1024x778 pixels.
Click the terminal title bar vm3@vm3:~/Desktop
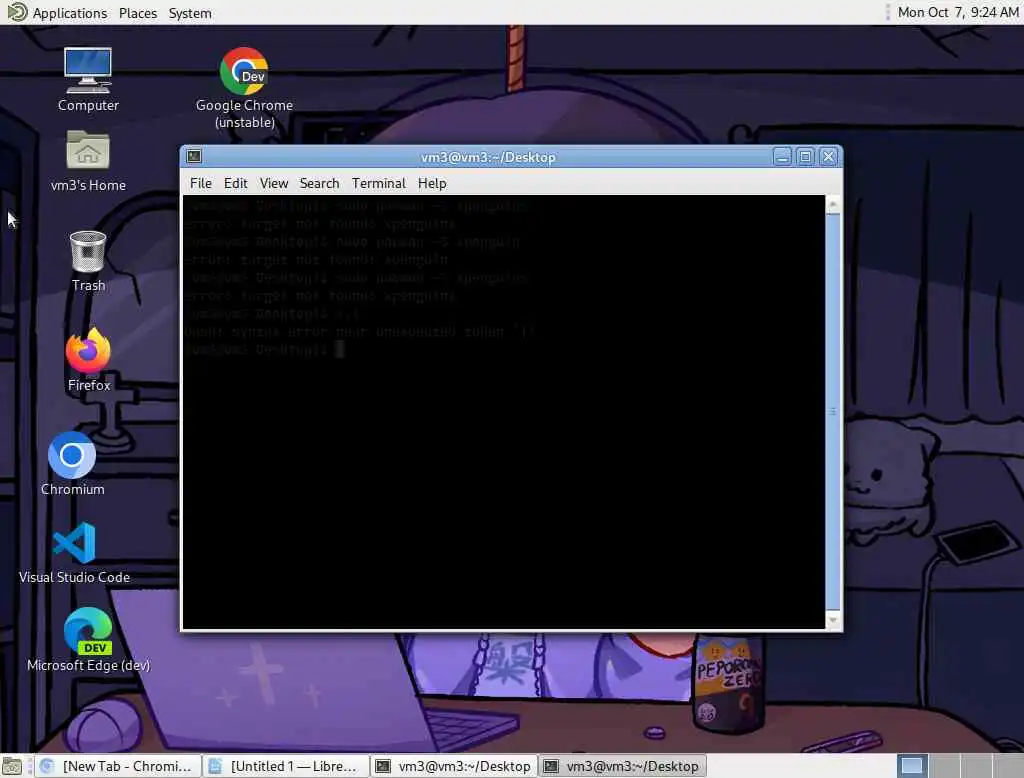488,157
